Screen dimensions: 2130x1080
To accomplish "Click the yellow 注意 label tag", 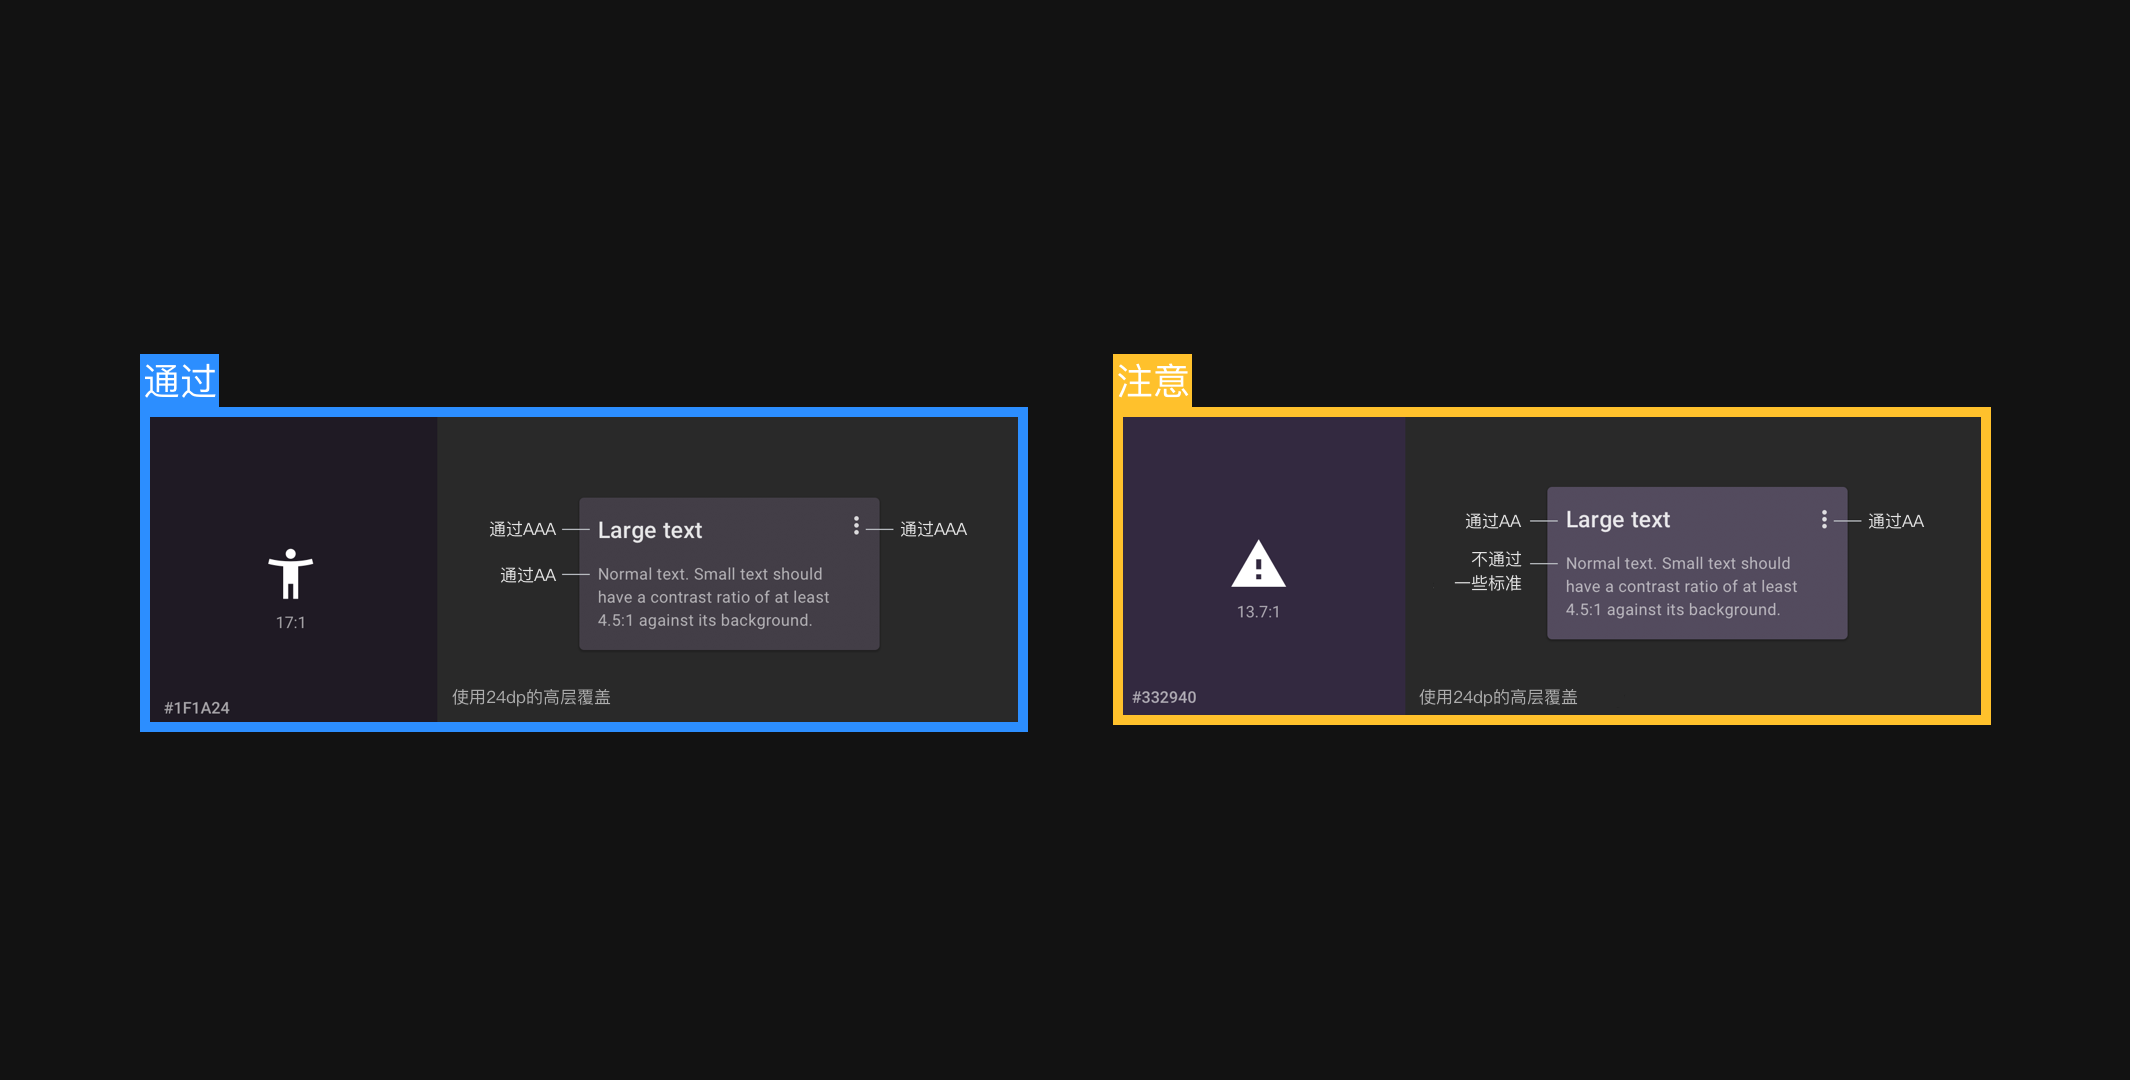I will click(1152, 381).
